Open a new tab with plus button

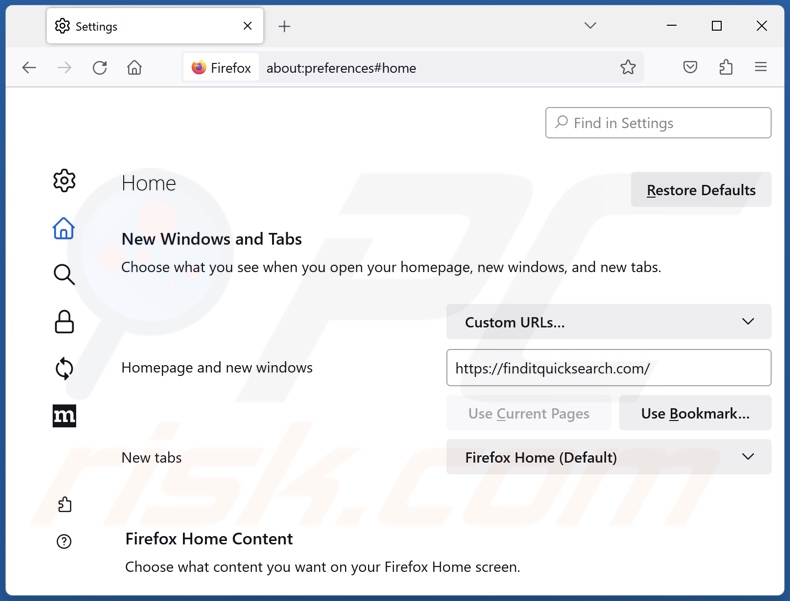(284, 26)
